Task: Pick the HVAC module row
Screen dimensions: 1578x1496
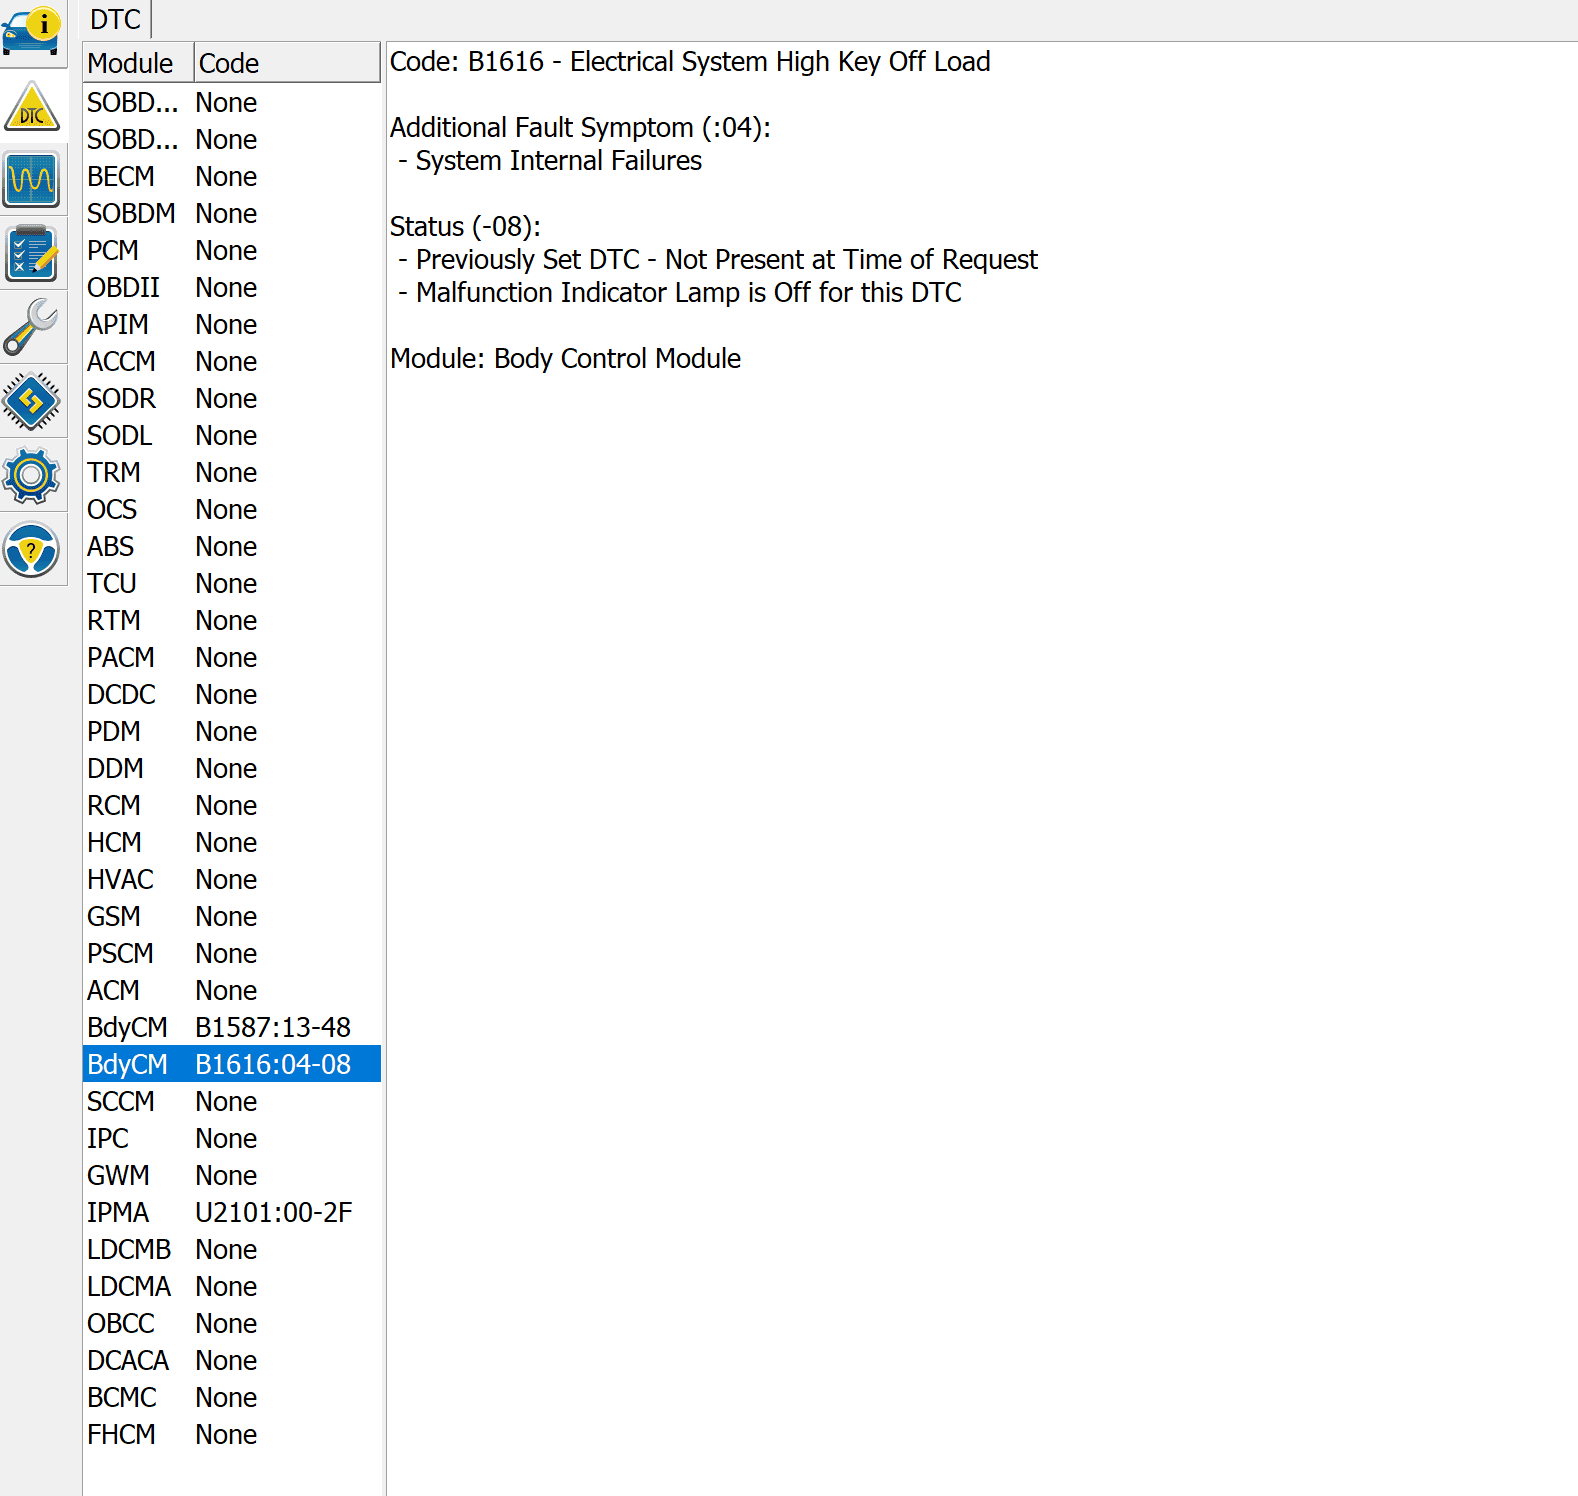Action: (231, 879)
